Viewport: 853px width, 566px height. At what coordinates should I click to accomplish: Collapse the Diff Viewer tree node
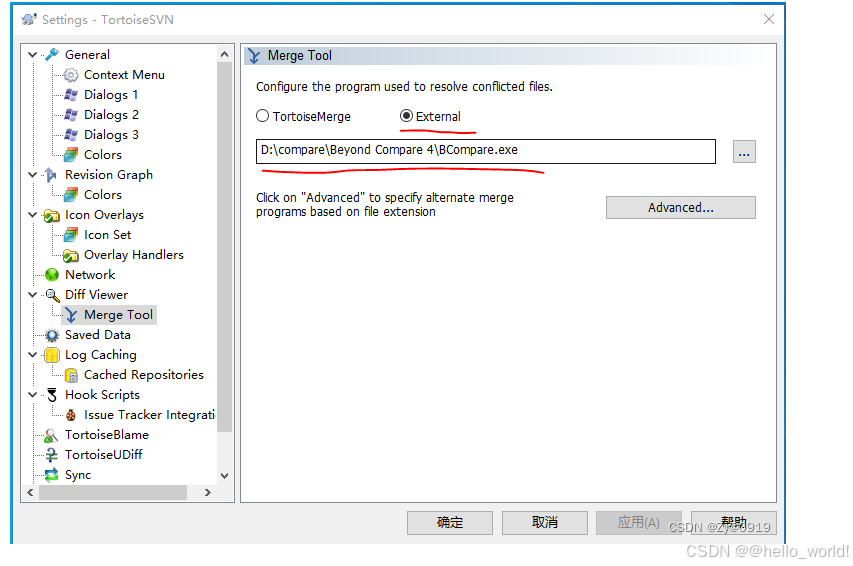[32, 295]
